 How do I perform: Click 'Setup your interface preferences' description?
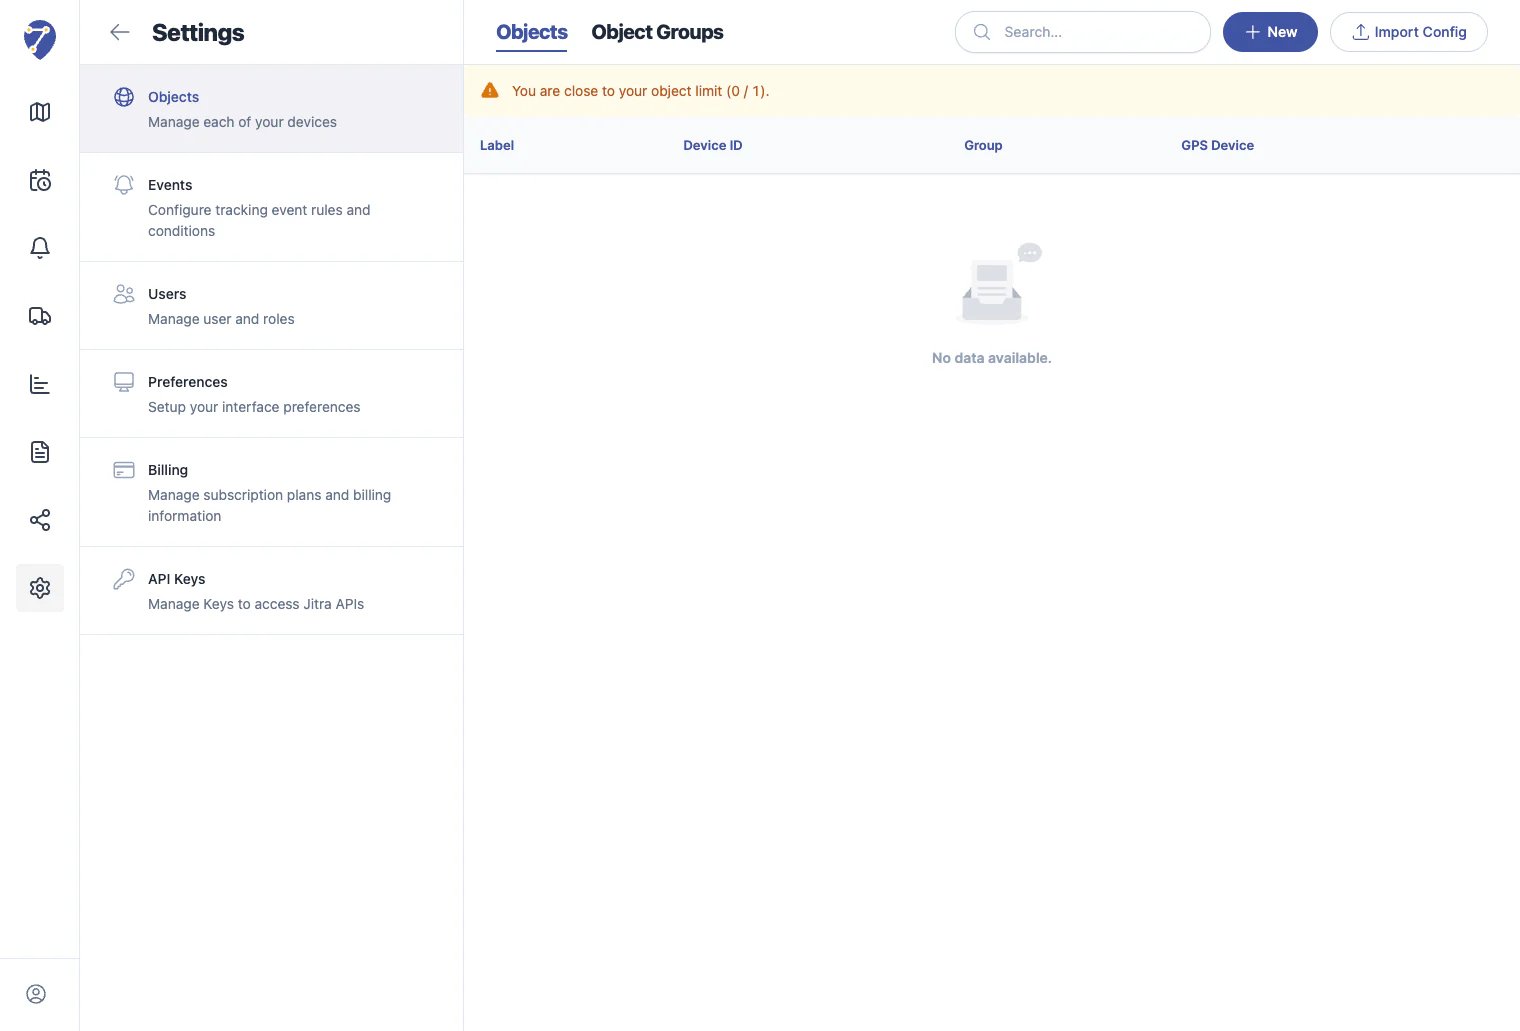click(254, 407)
